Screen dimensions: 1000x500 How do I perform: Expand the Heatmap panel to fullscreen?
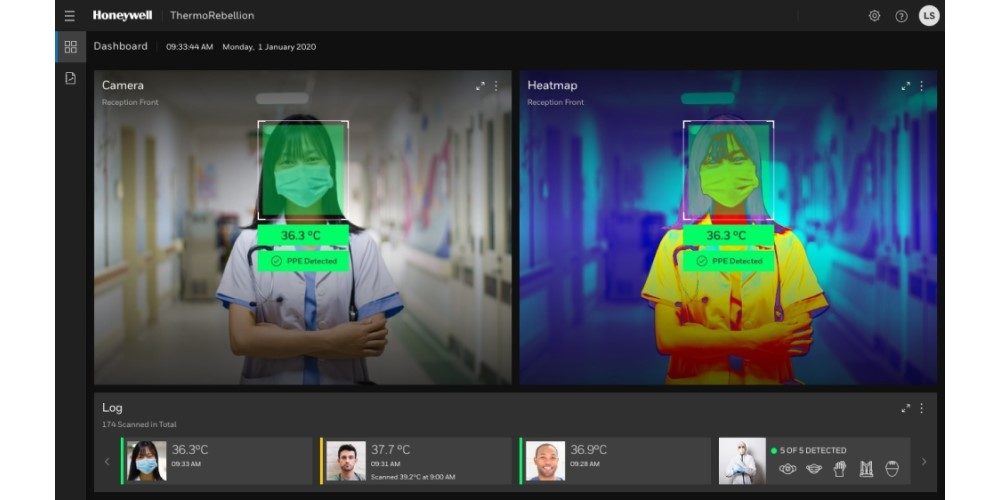[906, 86]
